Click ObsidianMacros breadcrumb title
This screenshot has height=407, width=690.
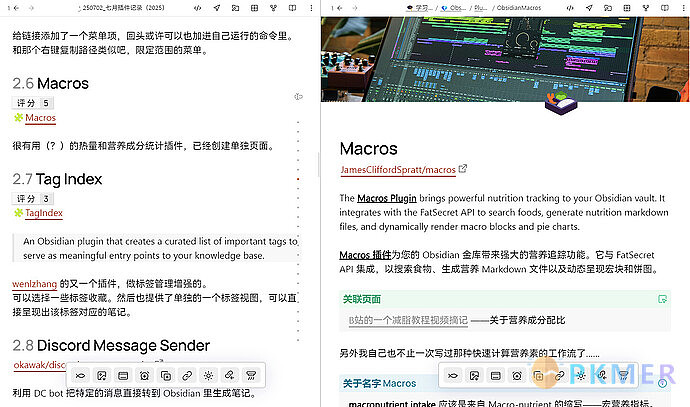pos(519,8)
